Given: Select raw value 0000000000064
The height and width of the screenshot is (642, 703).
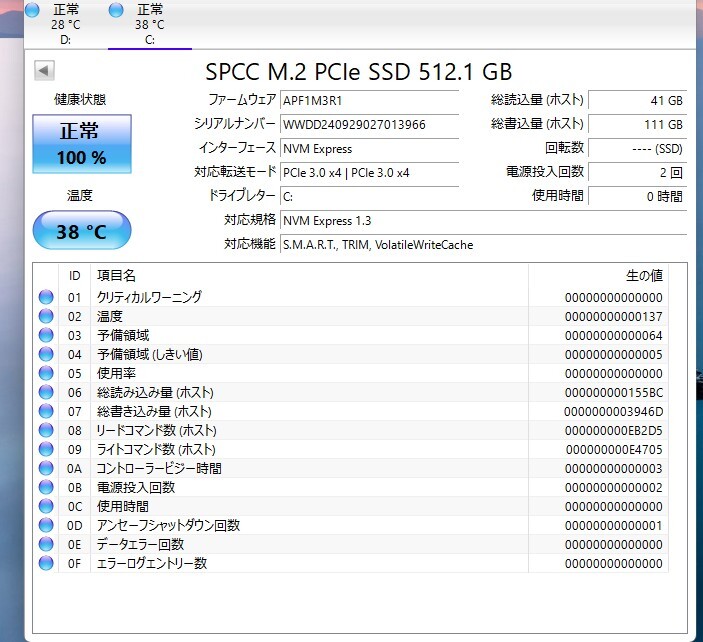Looking at the screenshot, I should tap(613, 335).
